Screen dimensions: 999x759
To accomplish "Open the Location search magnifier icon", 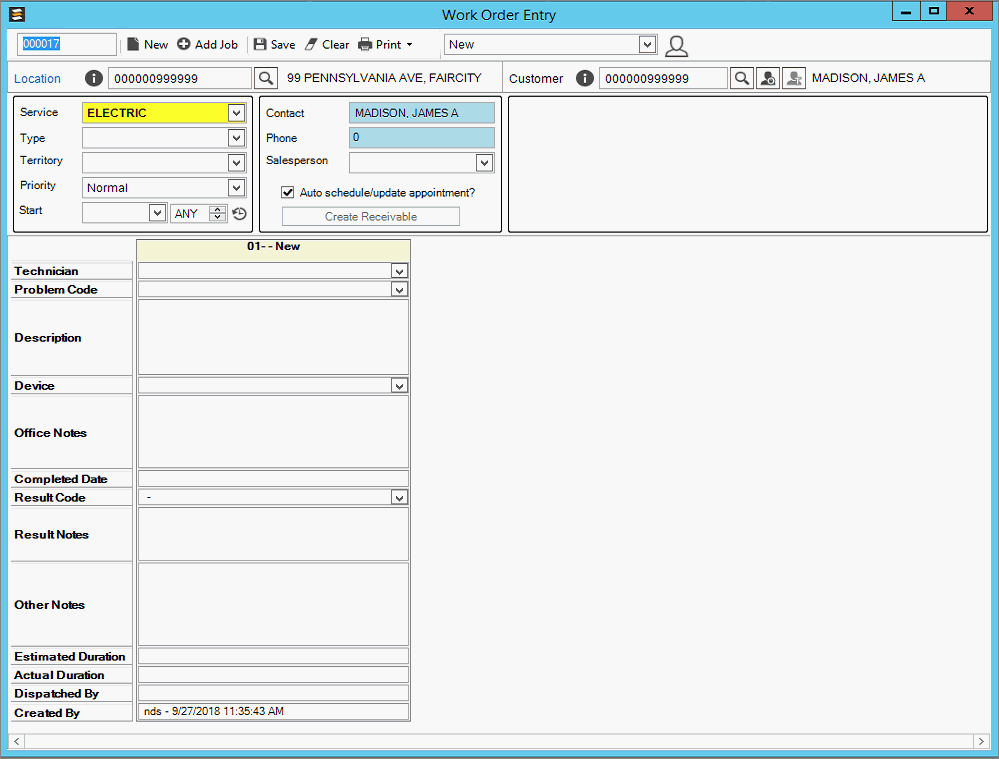I will (x=264, y=77).
